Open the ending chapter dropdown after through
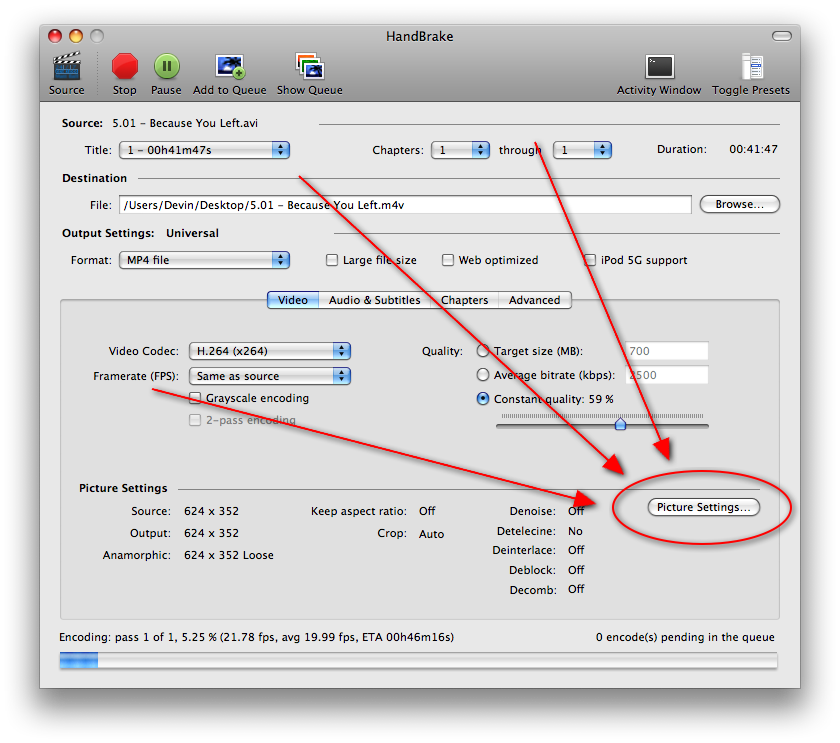 coord(582,150)
